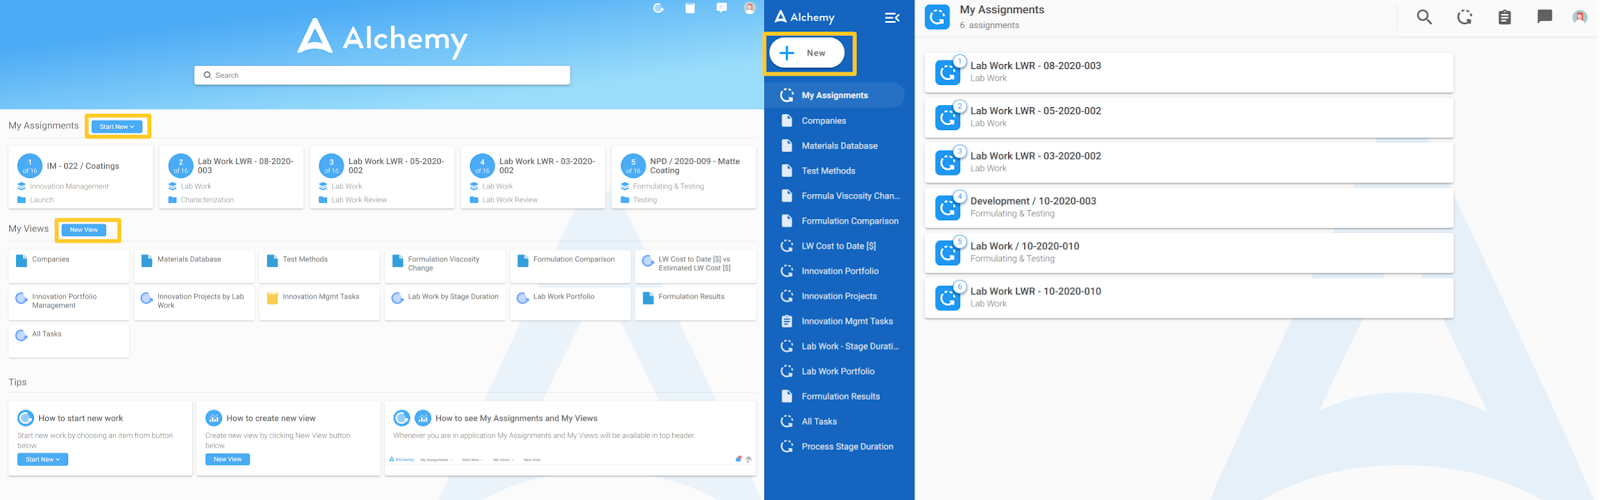1600x500 pixels.
Task: Click the icon of Lab Work LWR - 05-2020-002 row
Action: pyautogui.click(x=947, y=117)
